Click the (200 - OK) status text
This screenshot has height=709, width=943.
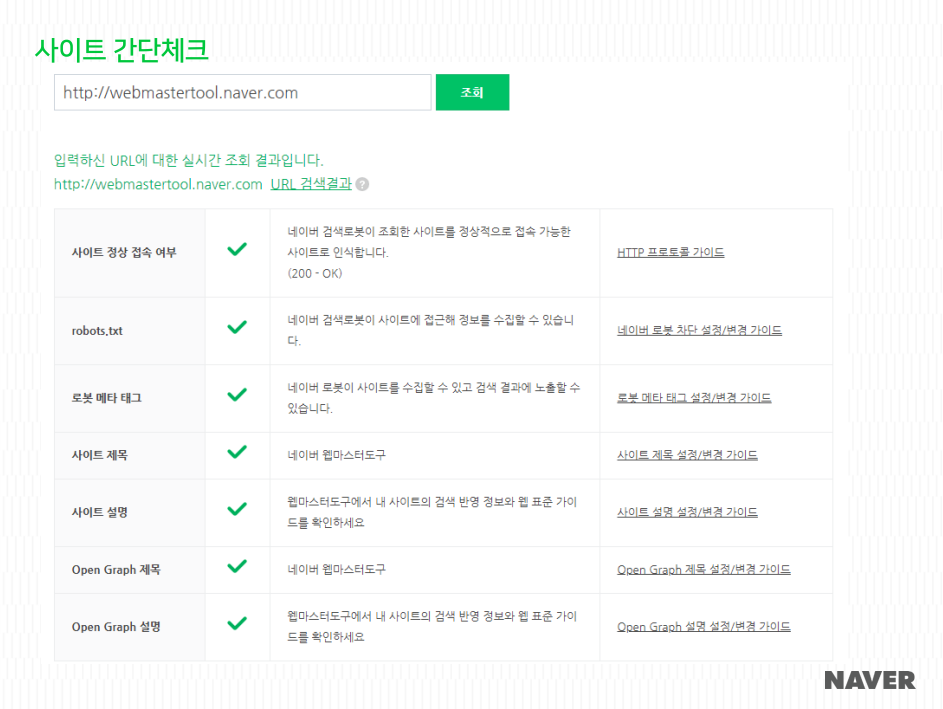(x=315, y=274)
